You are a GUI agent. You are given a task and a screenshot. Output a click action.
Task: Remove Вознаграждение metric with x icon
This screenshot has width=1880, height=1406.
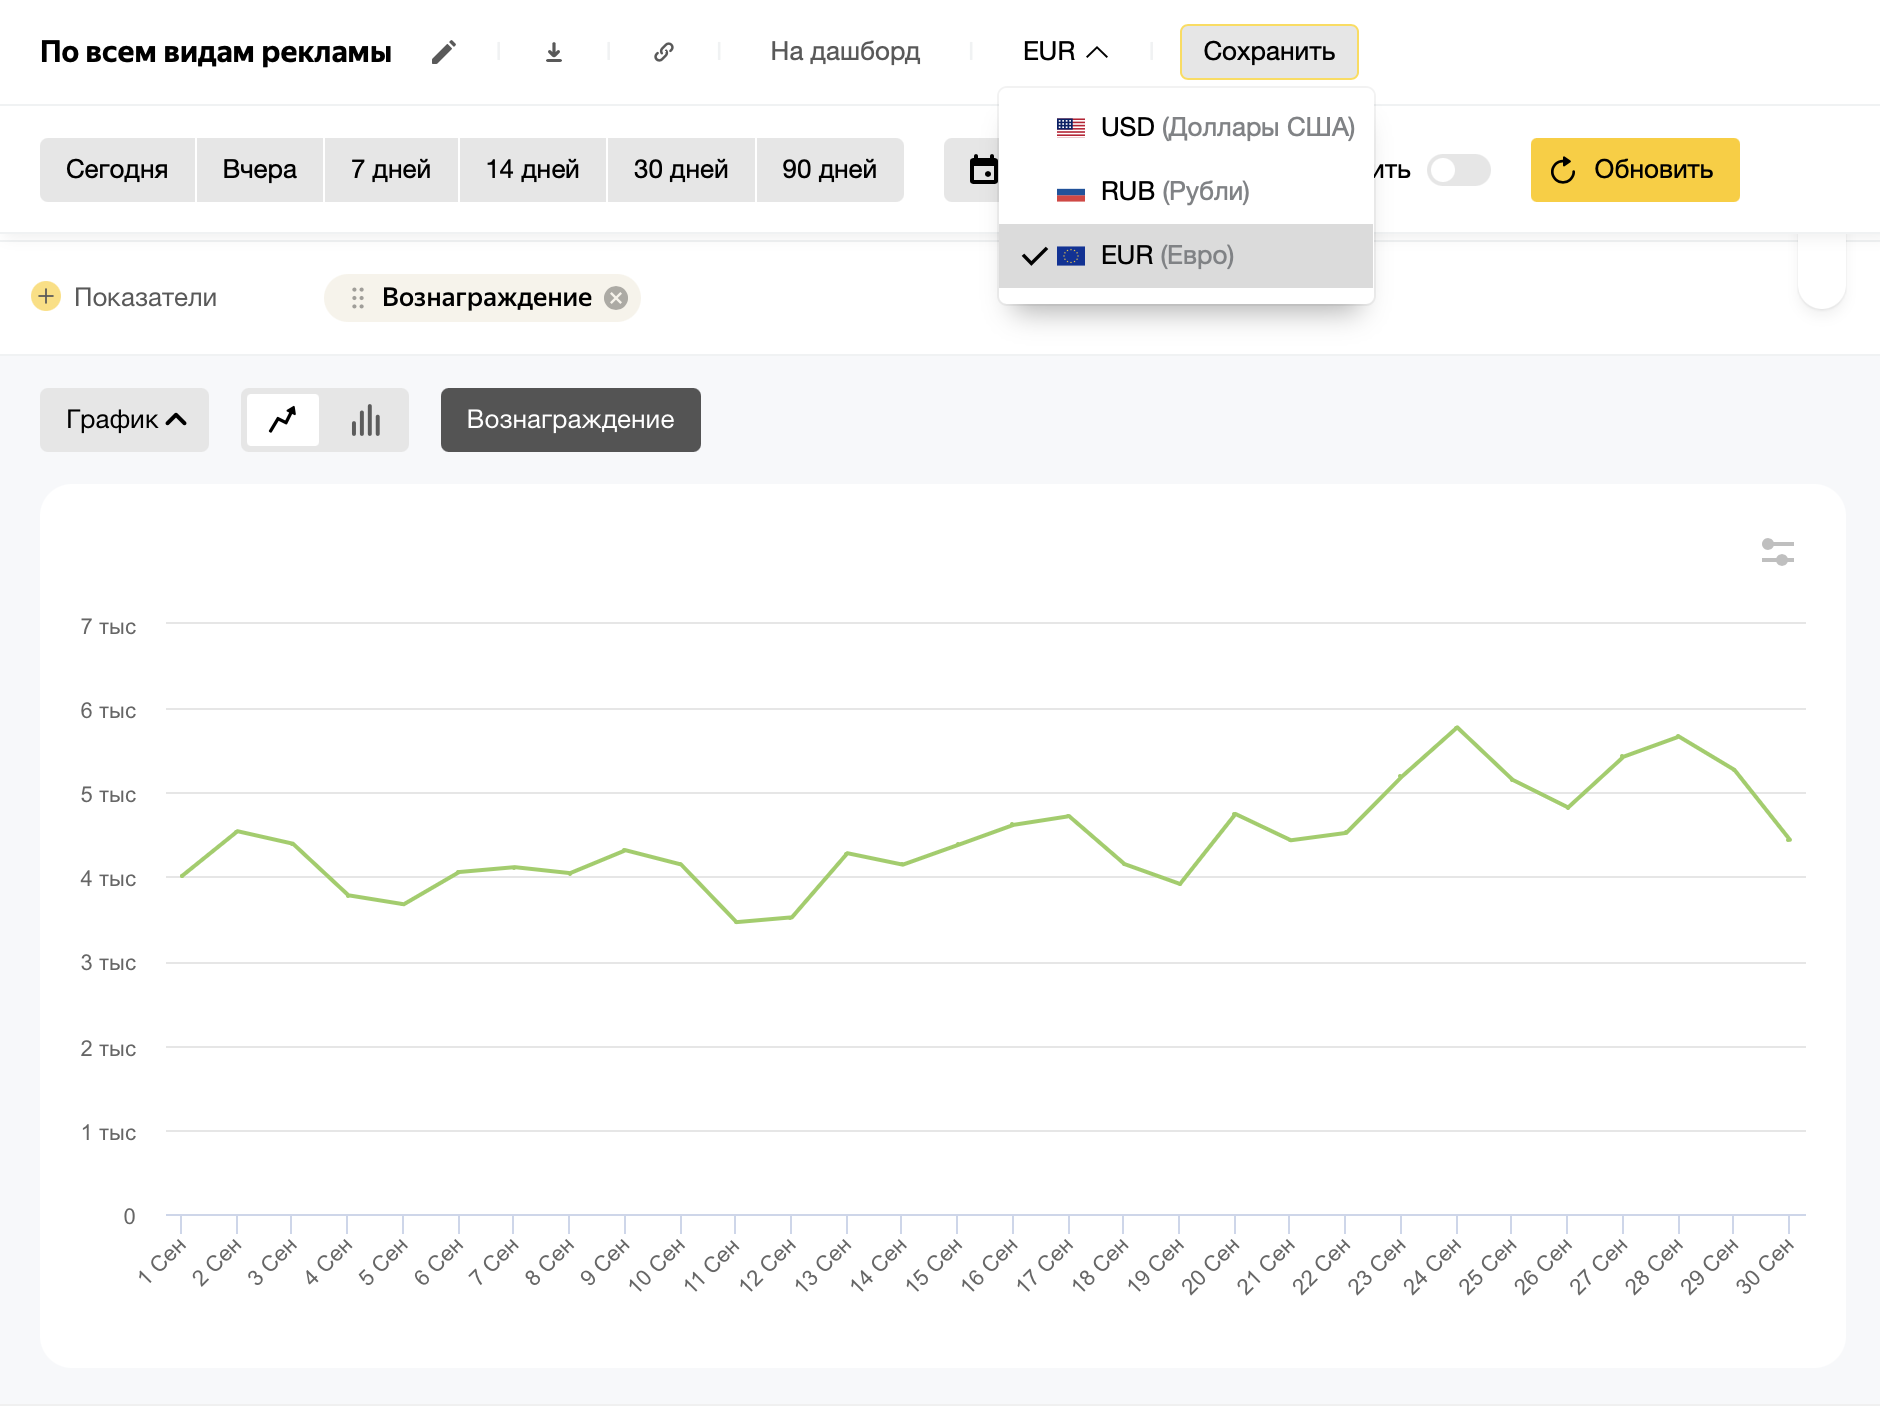tap(617, 298)
